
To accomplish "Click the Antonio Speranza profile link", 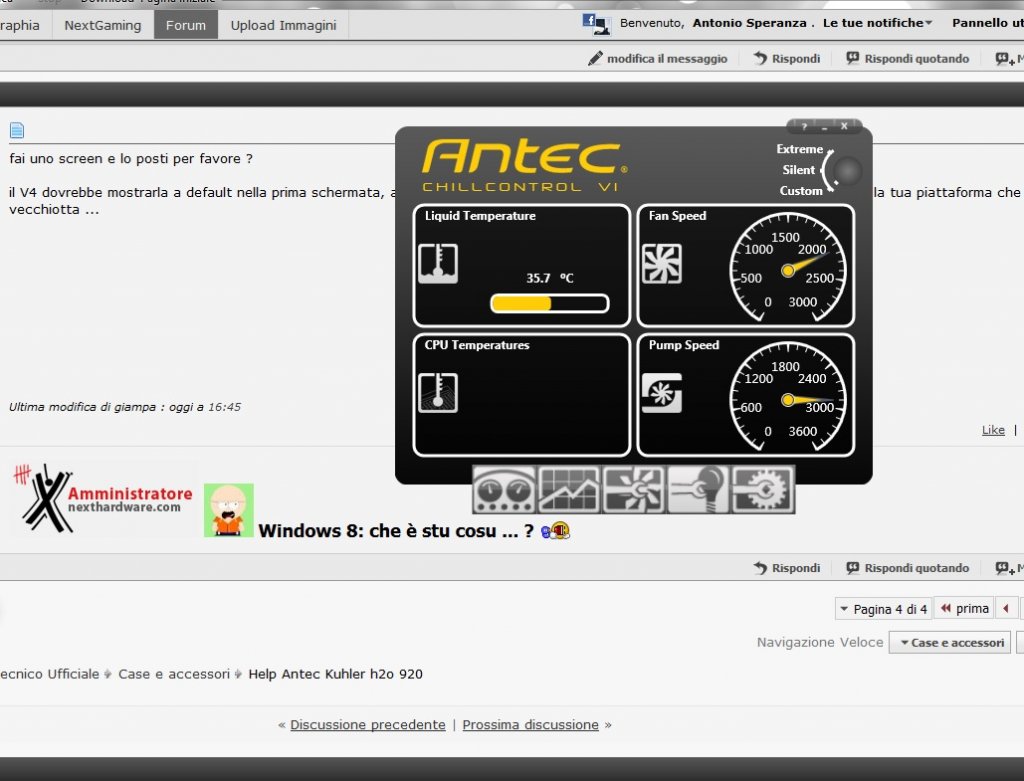I will 750,23.
